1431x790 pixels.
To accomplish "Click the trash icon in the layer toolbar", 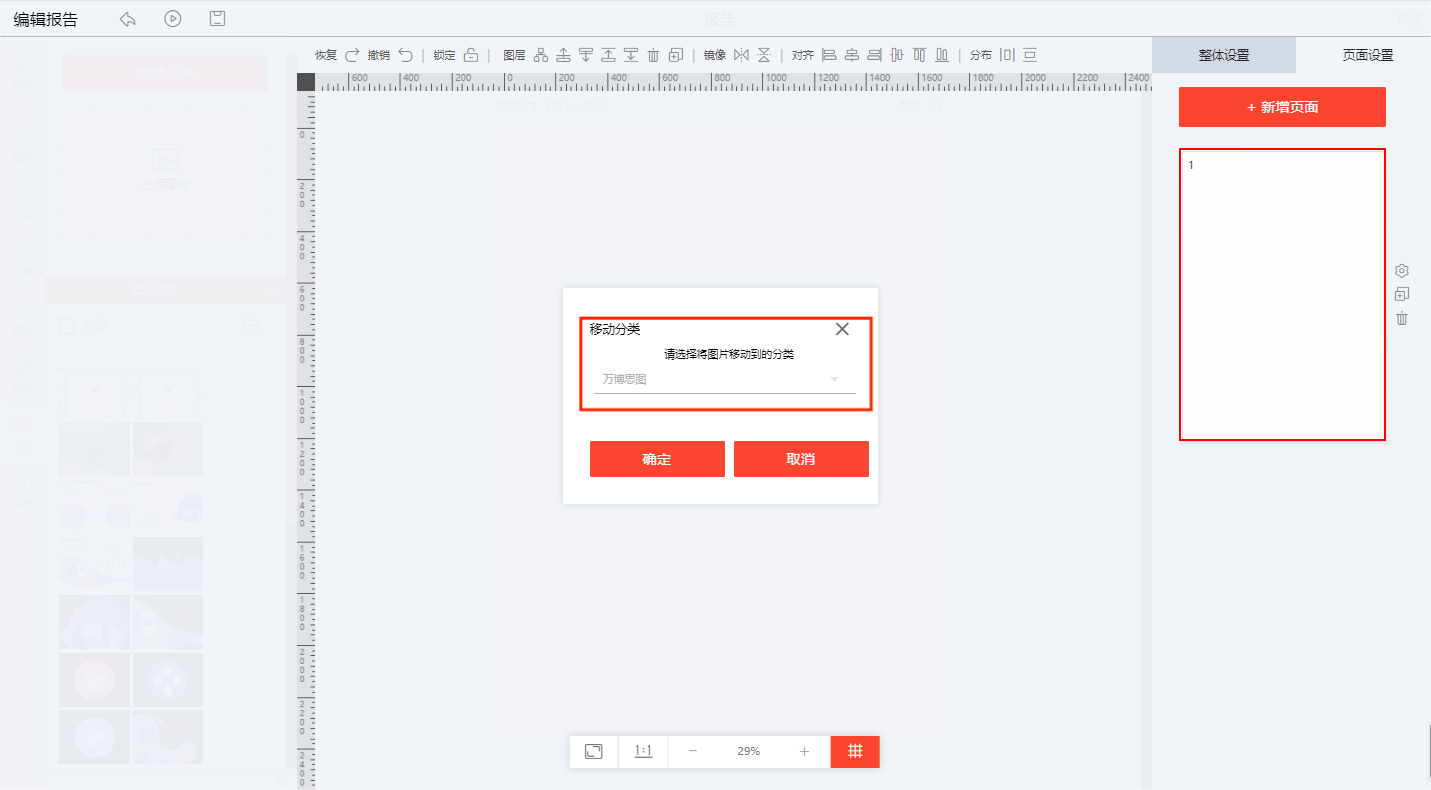I will click(x=653, y=55).
